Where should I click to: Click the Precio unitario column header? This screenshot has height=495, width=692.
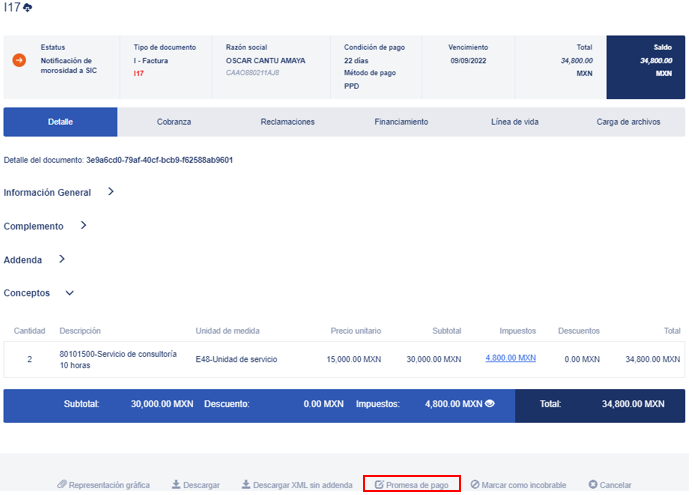(x=356, y=331)
